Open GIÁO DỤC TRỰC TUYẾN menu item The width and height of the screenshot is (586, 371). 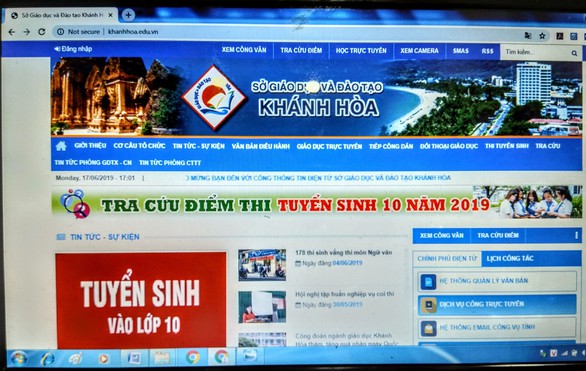coord(329,146)
